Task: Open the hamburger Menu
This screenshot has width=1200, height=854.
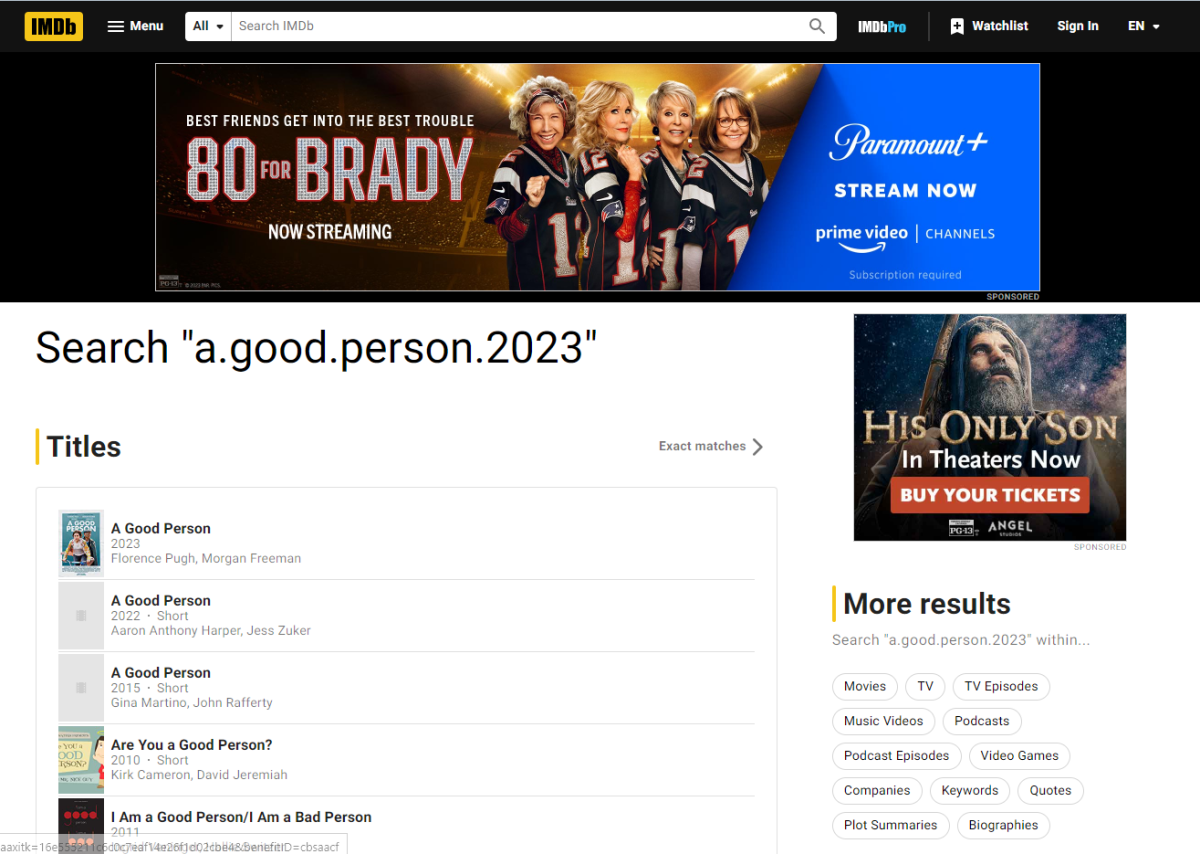Action: pos(134,26)
